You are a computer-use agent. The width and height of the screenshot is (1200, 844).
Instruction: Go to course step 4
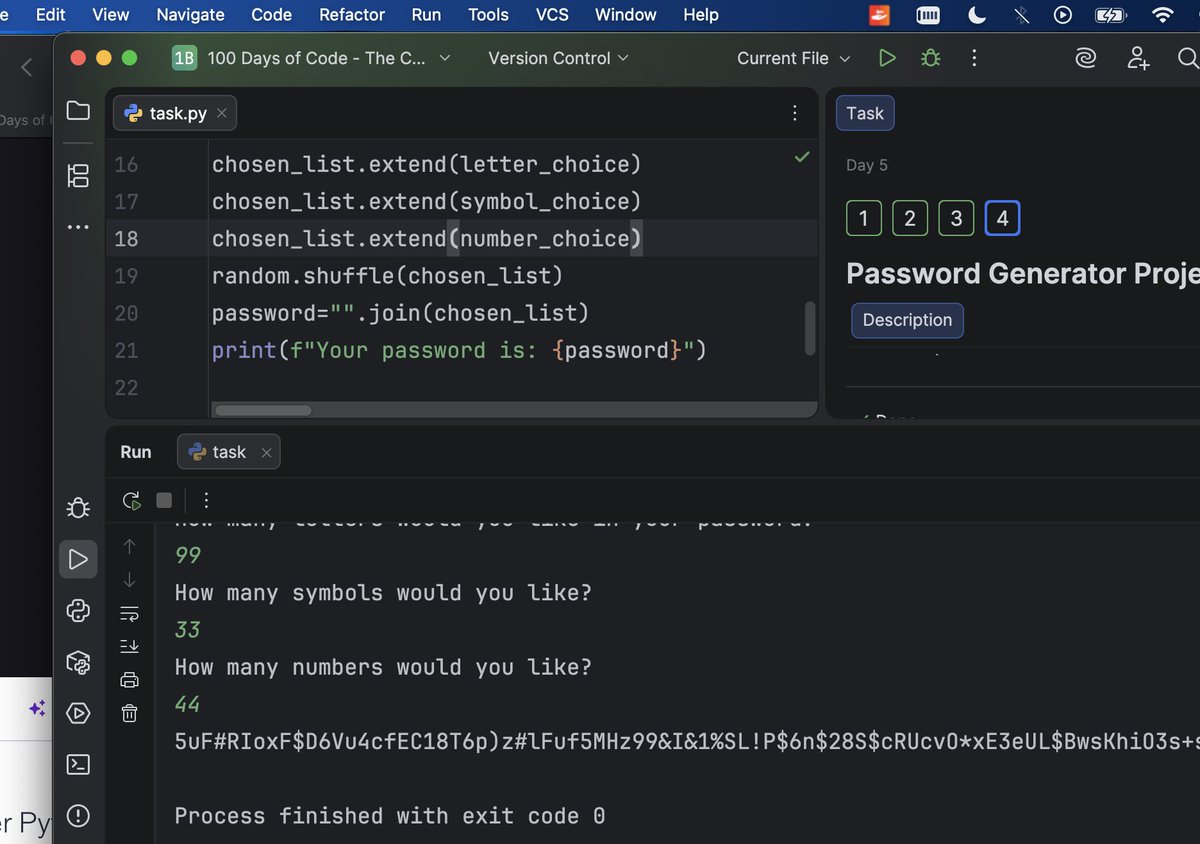(x=1002, y=218)
